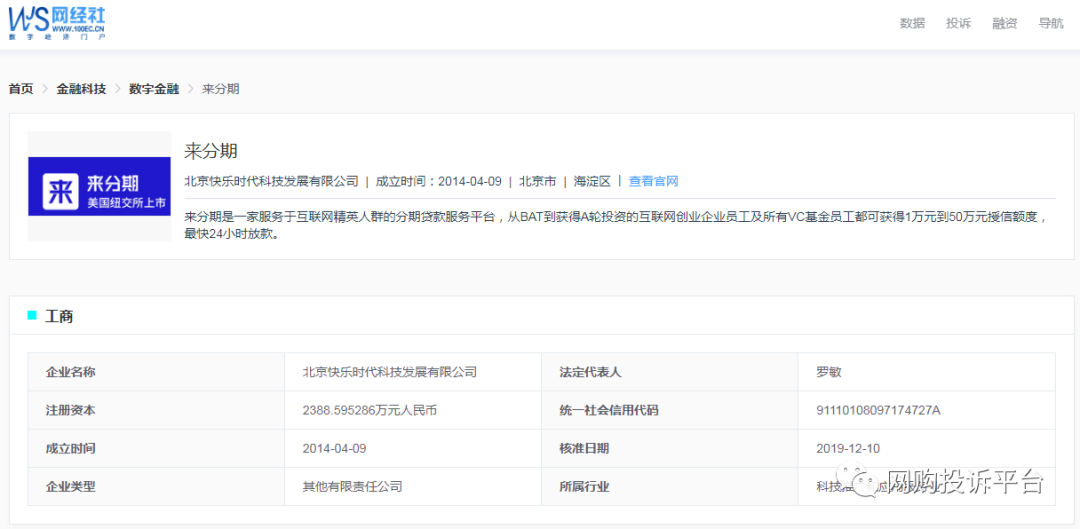
Task: Click the 海淀区 district text
Action: (x=592, y=181)
